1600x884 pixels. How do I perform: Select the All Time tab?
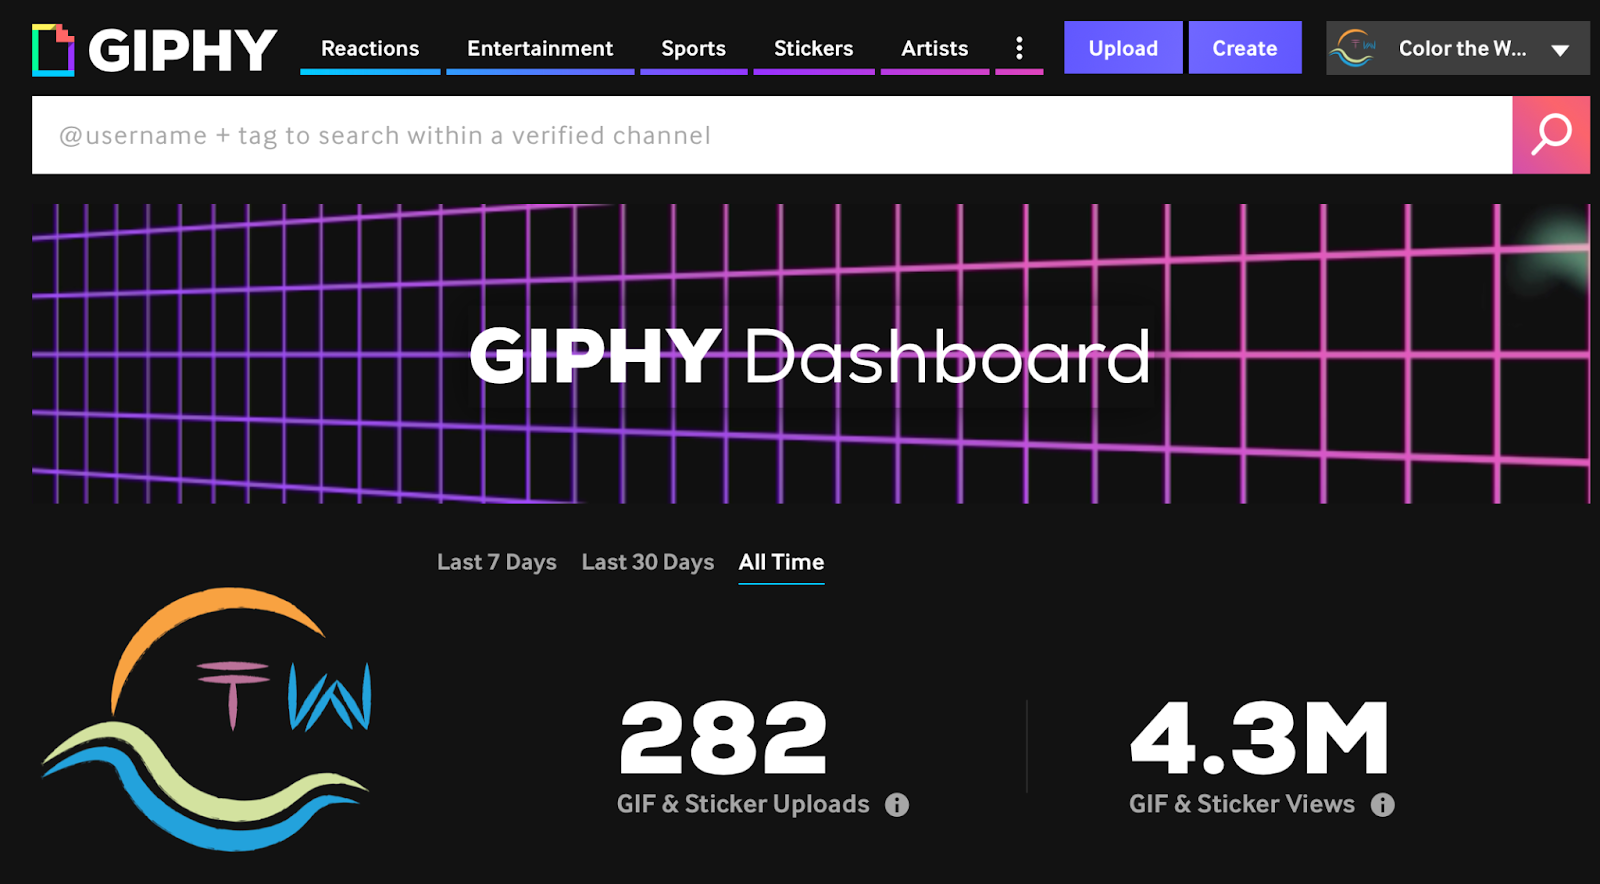[x=781, y=562]
